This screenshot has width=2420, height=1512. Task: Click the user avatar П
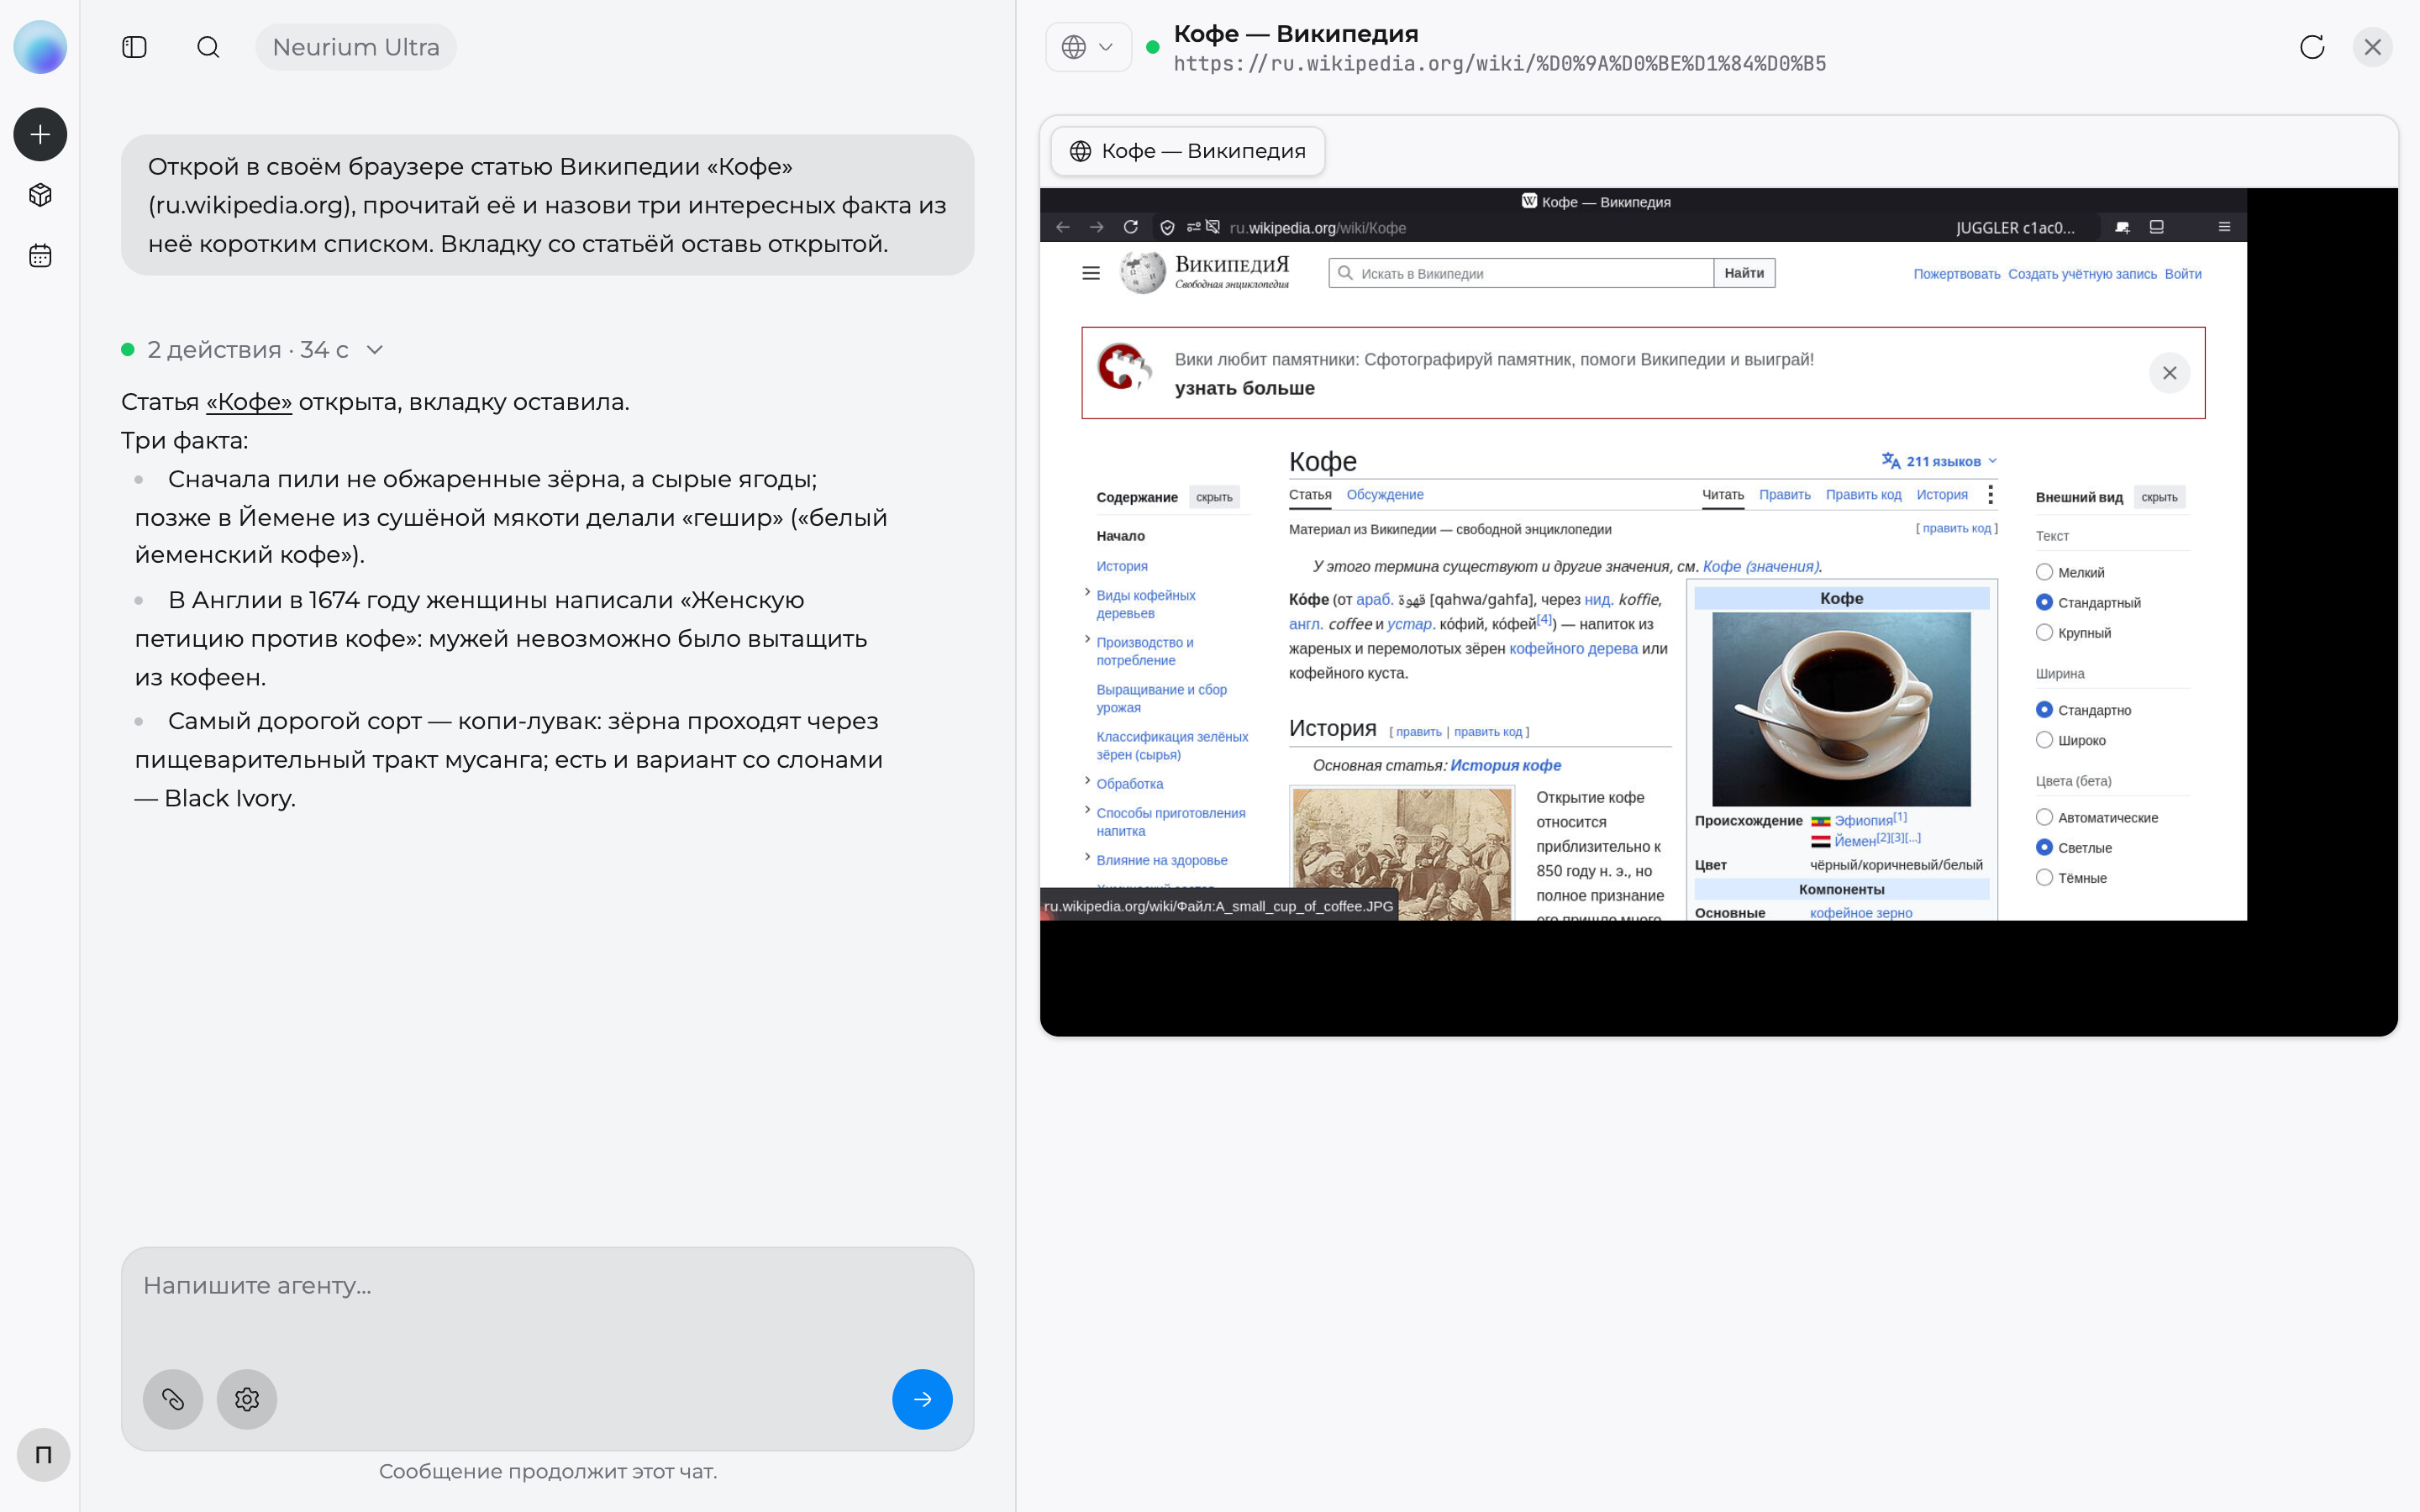click(44, 1454)
